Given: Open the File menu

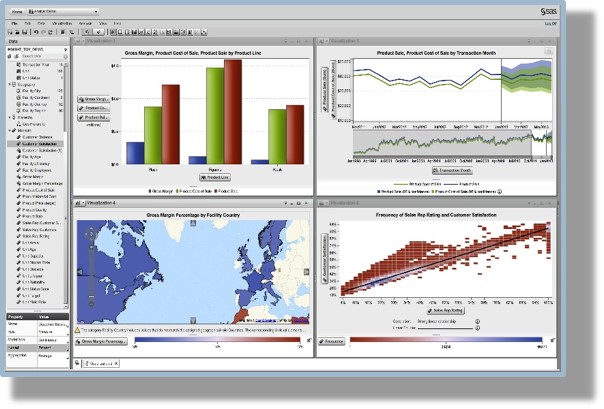Looking at the screenshot, I should [x=14, y=23].
